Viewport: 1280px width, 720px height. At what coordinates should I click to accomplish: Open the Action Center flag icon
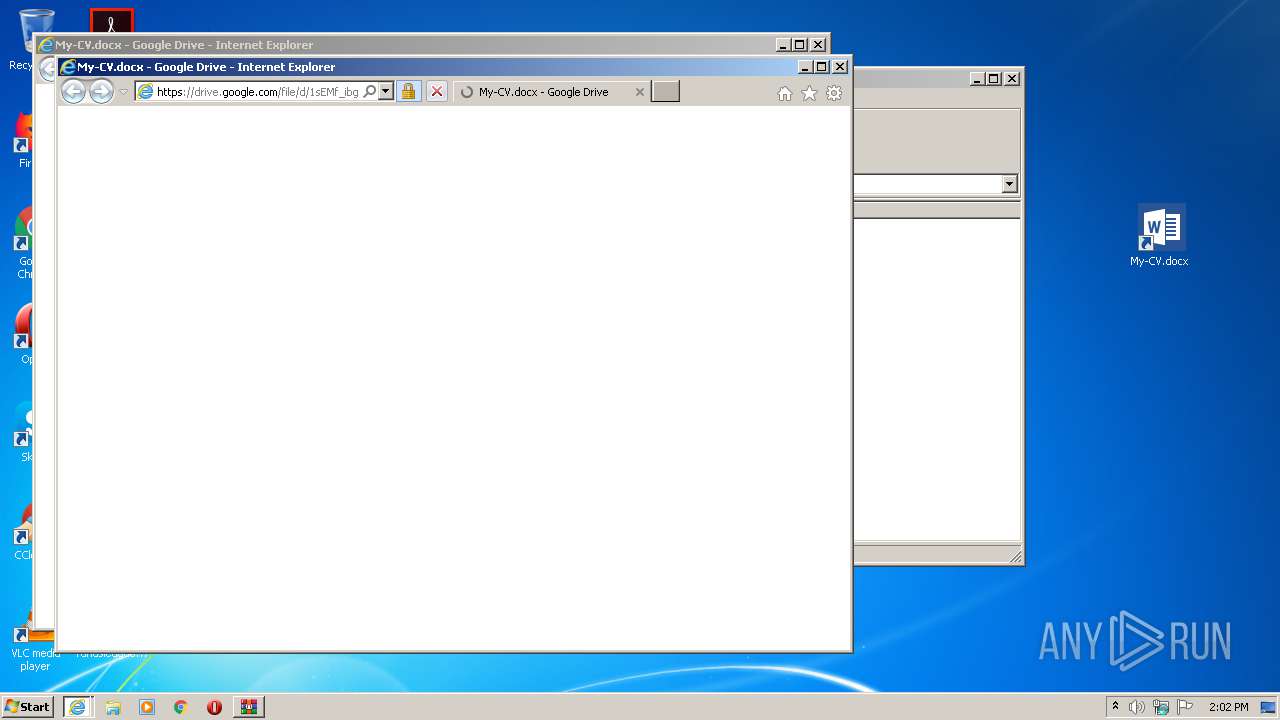pyautogui.click(x=1185, y=707)
